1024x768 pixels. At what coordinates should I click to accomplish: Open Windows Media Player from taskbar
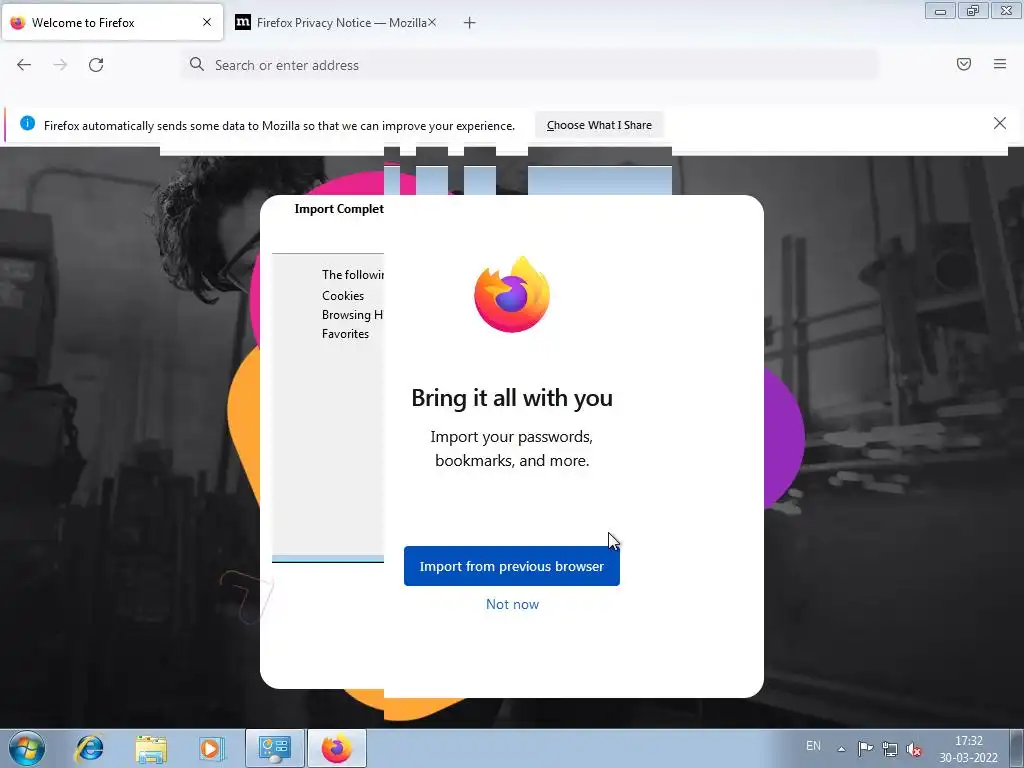click(212, 748)
